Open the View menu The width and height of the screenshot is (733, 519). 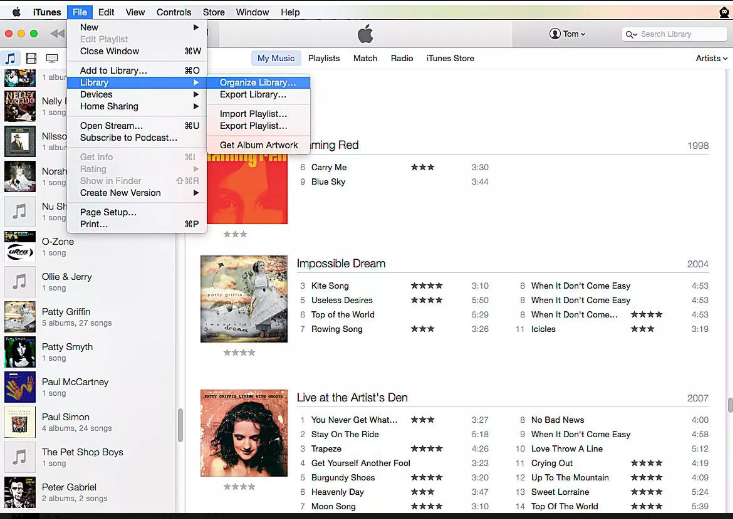(135, 12)
